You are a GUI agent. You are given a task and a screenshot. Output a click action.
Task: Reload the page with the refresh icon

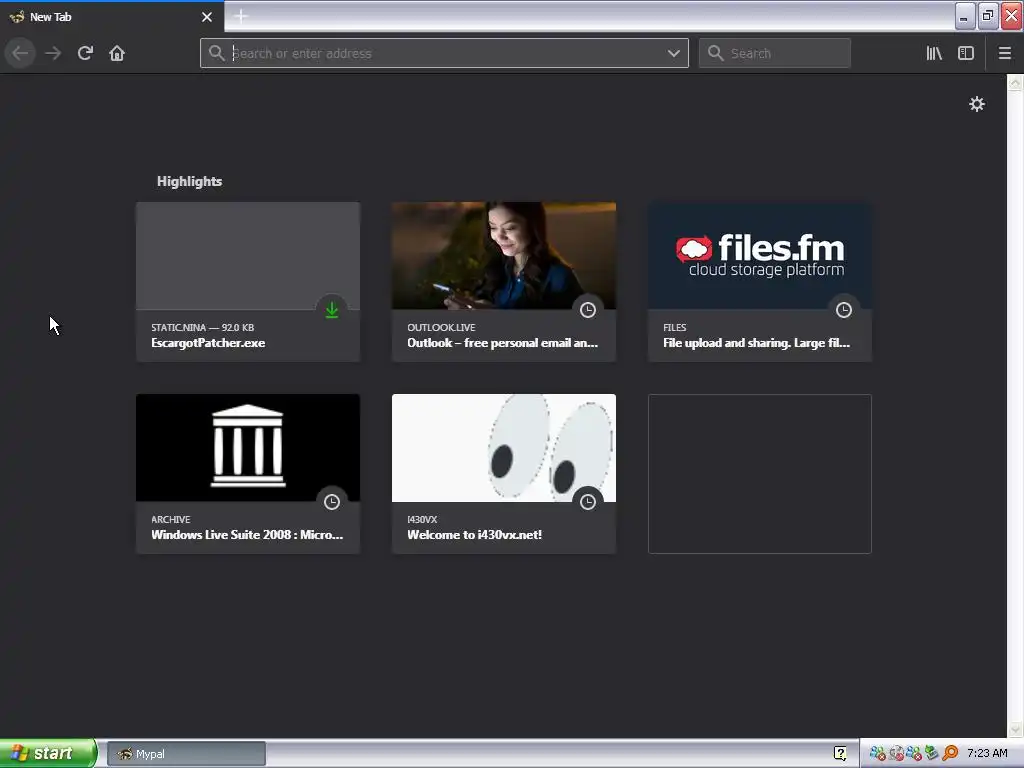point(85,53)
